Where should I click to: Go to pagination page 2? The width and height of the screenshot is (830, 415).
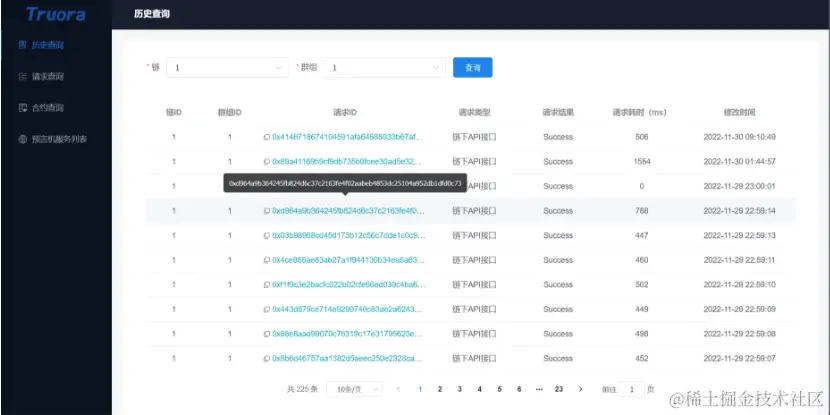click(440, 389)
